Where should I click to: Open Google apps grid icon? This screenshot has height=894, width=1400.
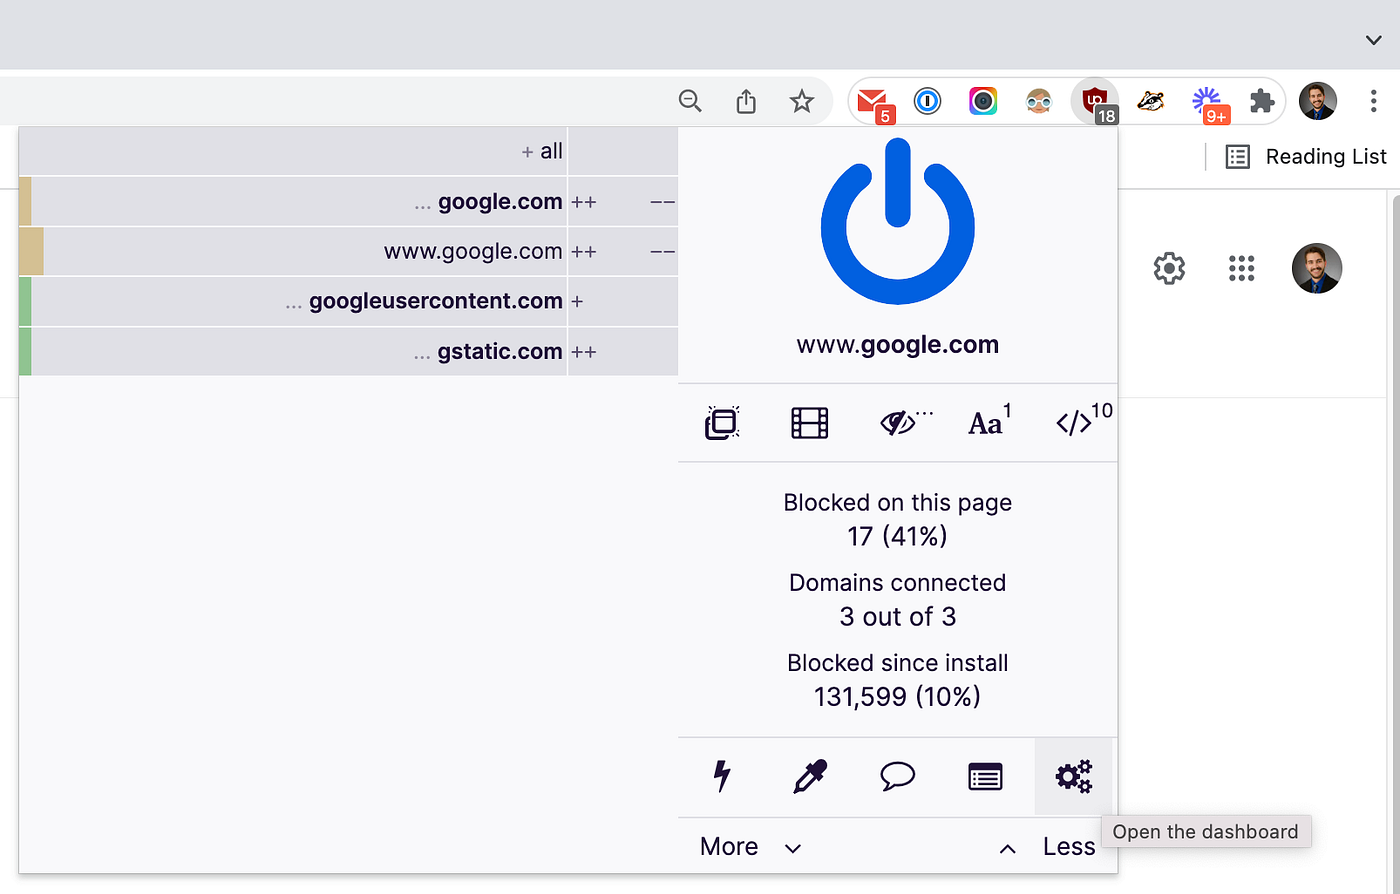click(x=1241, y=268)
